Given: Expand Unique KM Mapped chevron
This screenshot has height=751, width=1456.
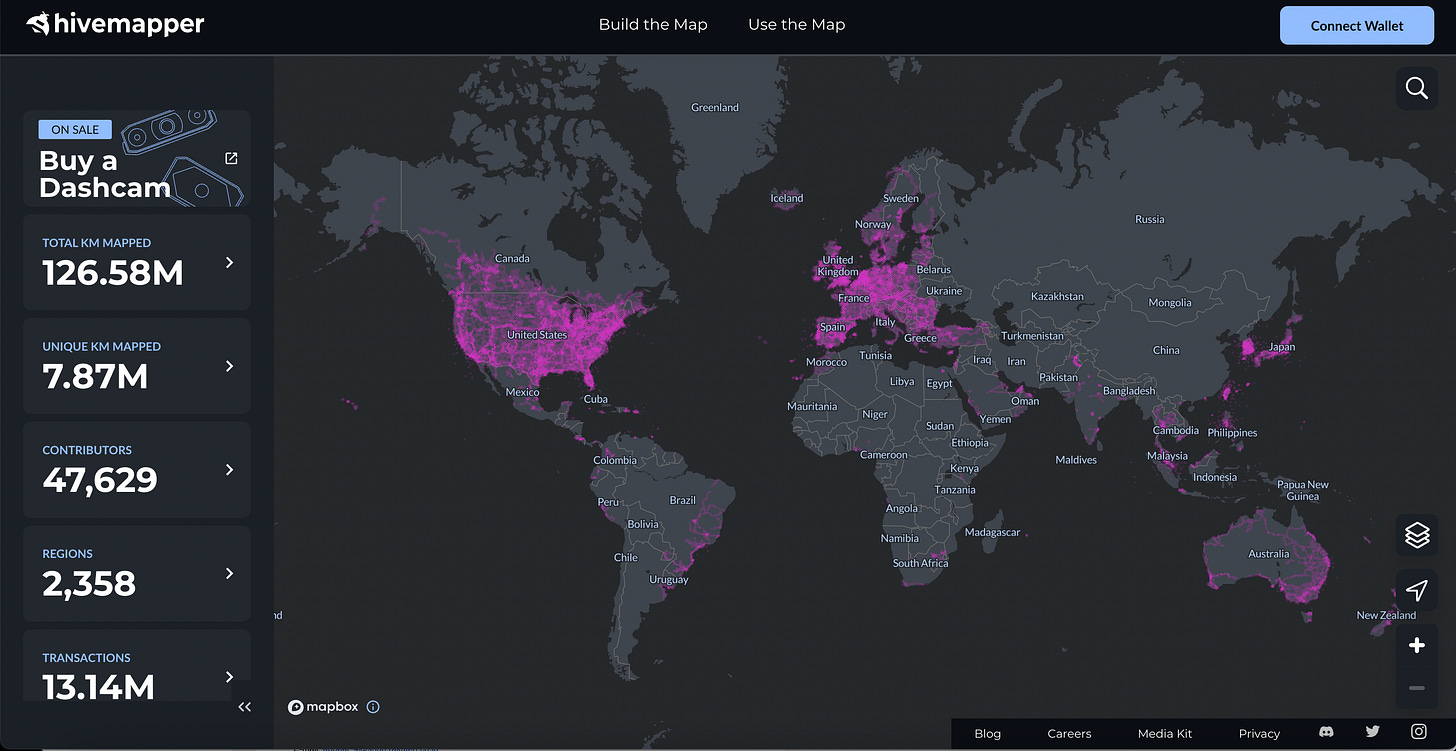Looking at the screenshot, I should (x=229, y=366).
